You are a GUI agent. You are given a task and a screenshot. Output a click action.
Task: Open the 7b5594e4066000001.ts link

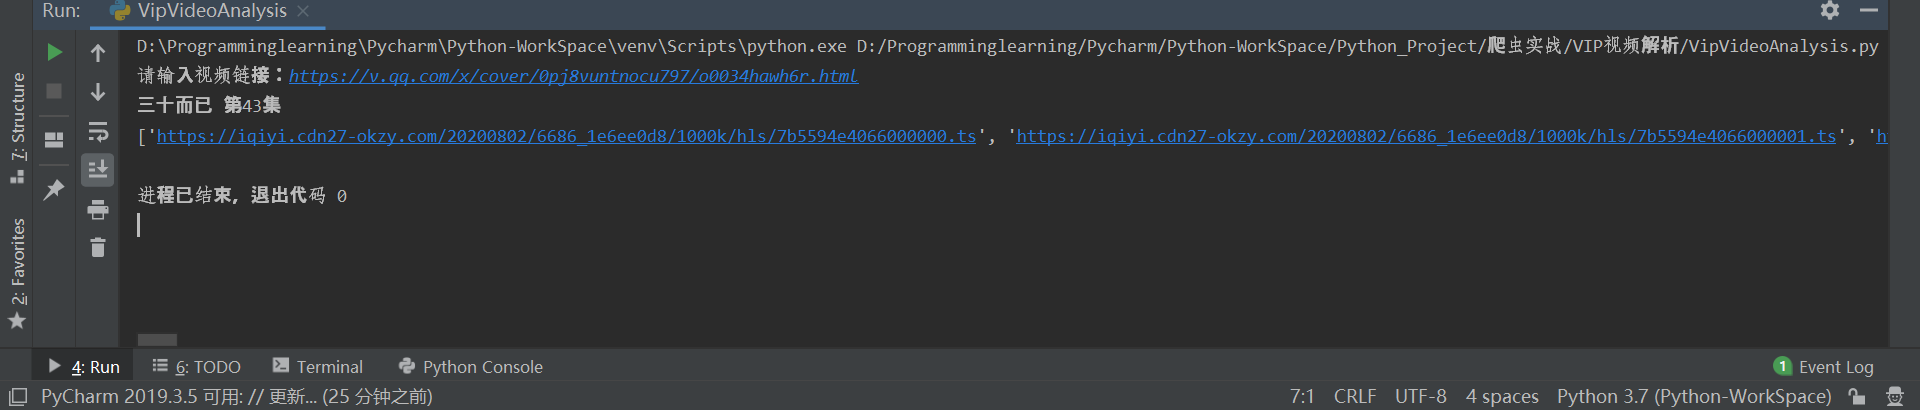pyautogui.click(x=1426, y=136)
